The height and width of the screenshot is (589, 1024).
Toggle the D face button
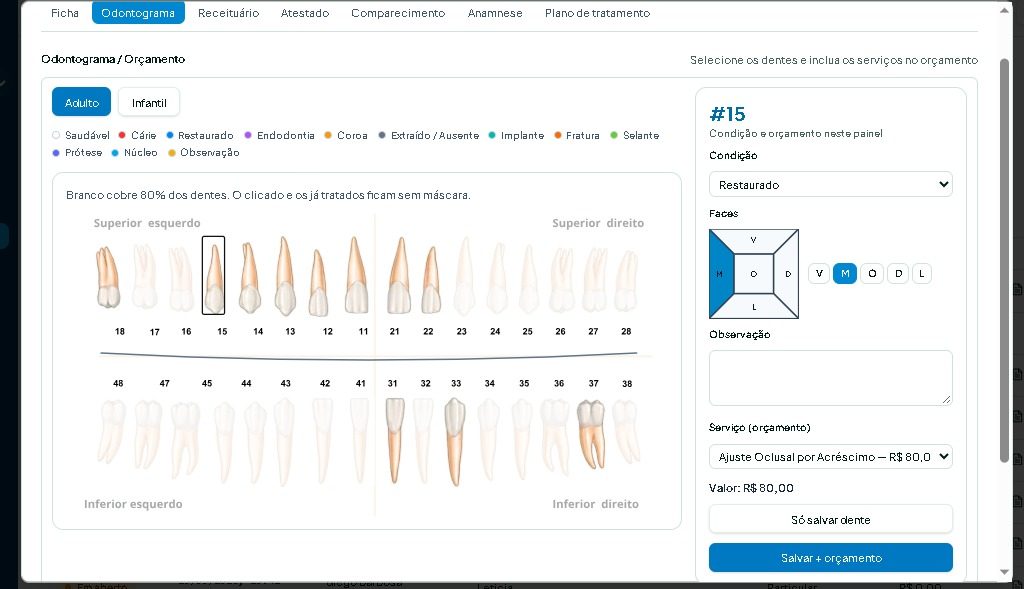pyautogui.click(x=898, y=274)
